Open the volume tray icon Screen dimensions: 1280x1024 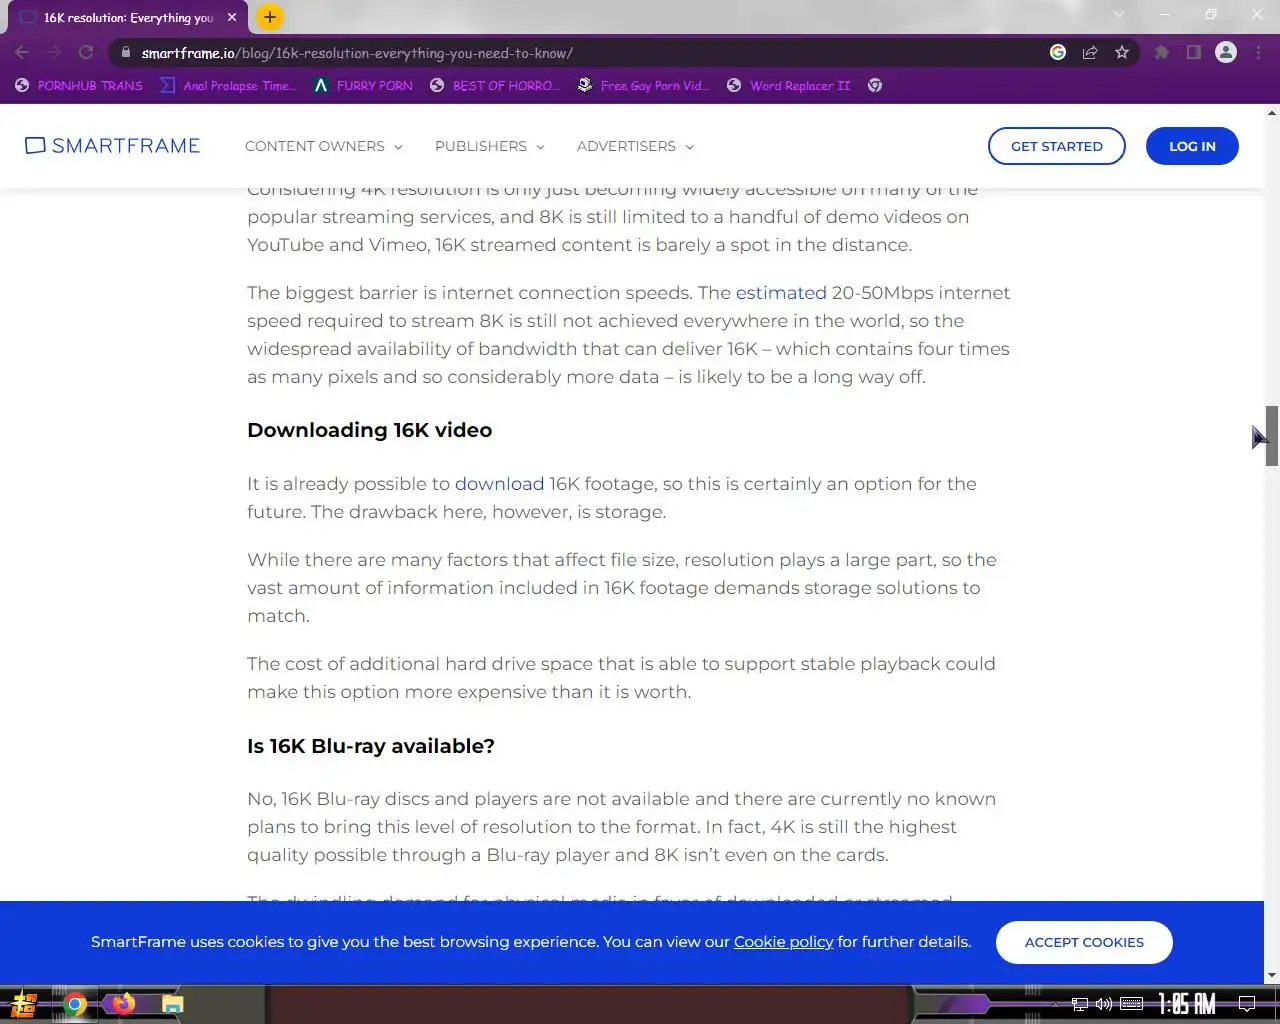click(x=1104, y=1004)
